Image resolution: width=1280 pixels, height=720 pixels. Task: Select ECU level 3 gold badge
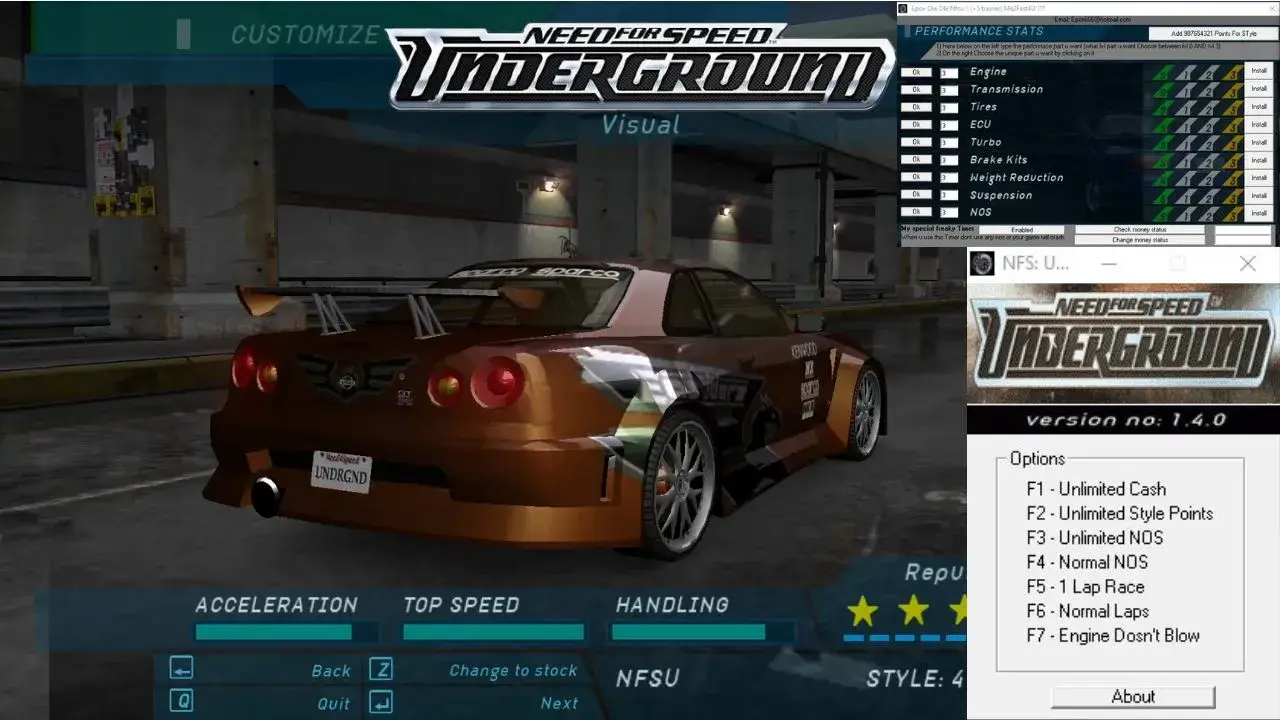pos(1233,125)
